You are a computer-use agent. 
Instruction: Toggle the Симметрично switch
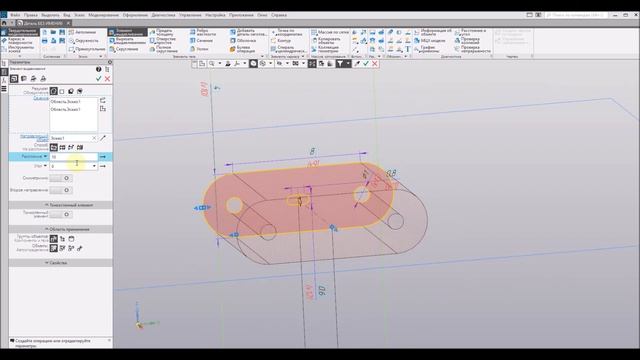tap(60, 178)
